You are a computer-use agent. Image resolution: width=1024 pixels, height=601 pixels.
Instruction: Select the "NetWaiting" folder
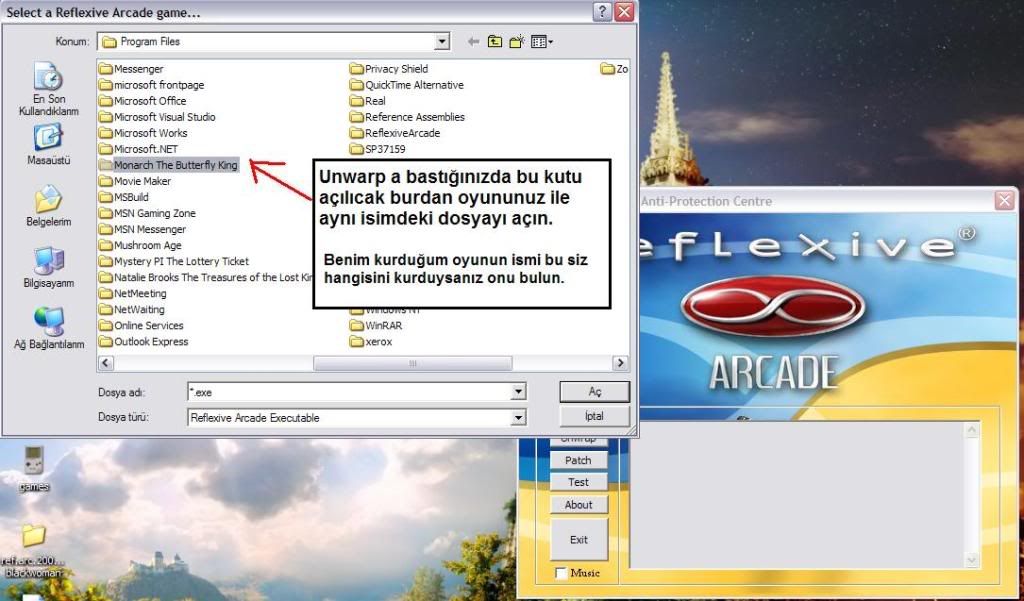pos(132,310)
